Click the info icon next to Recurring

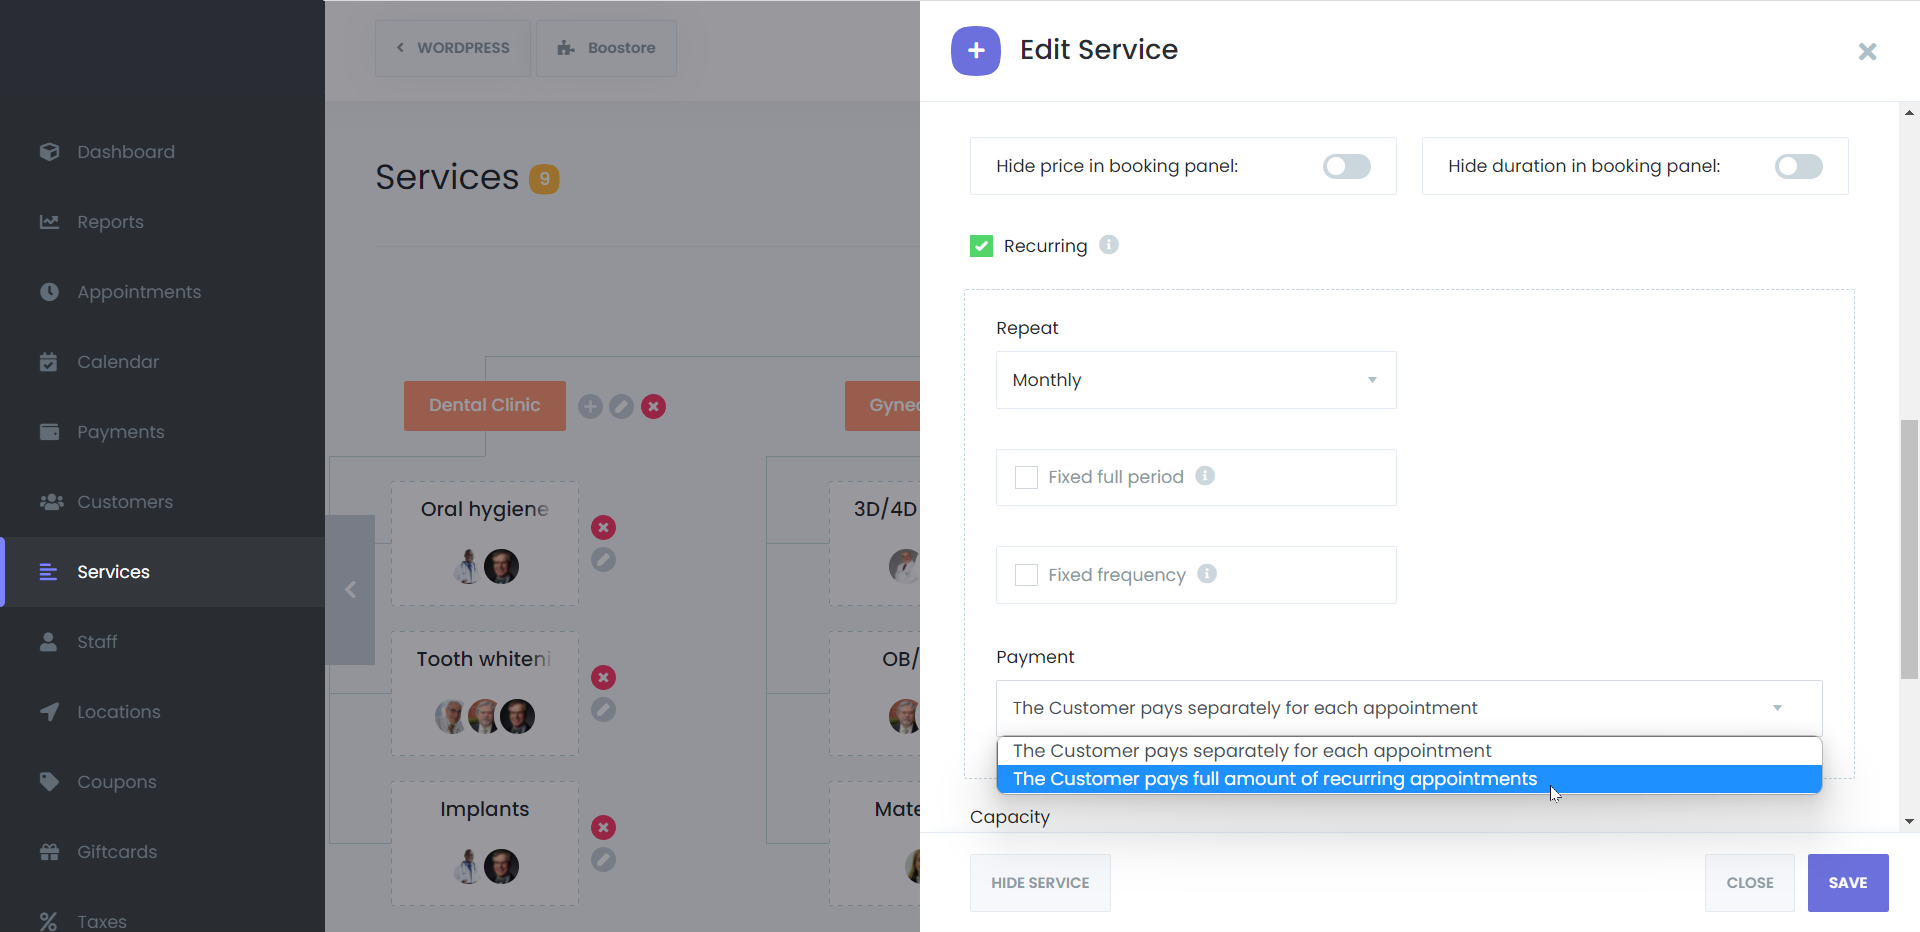click(1108, 245)
